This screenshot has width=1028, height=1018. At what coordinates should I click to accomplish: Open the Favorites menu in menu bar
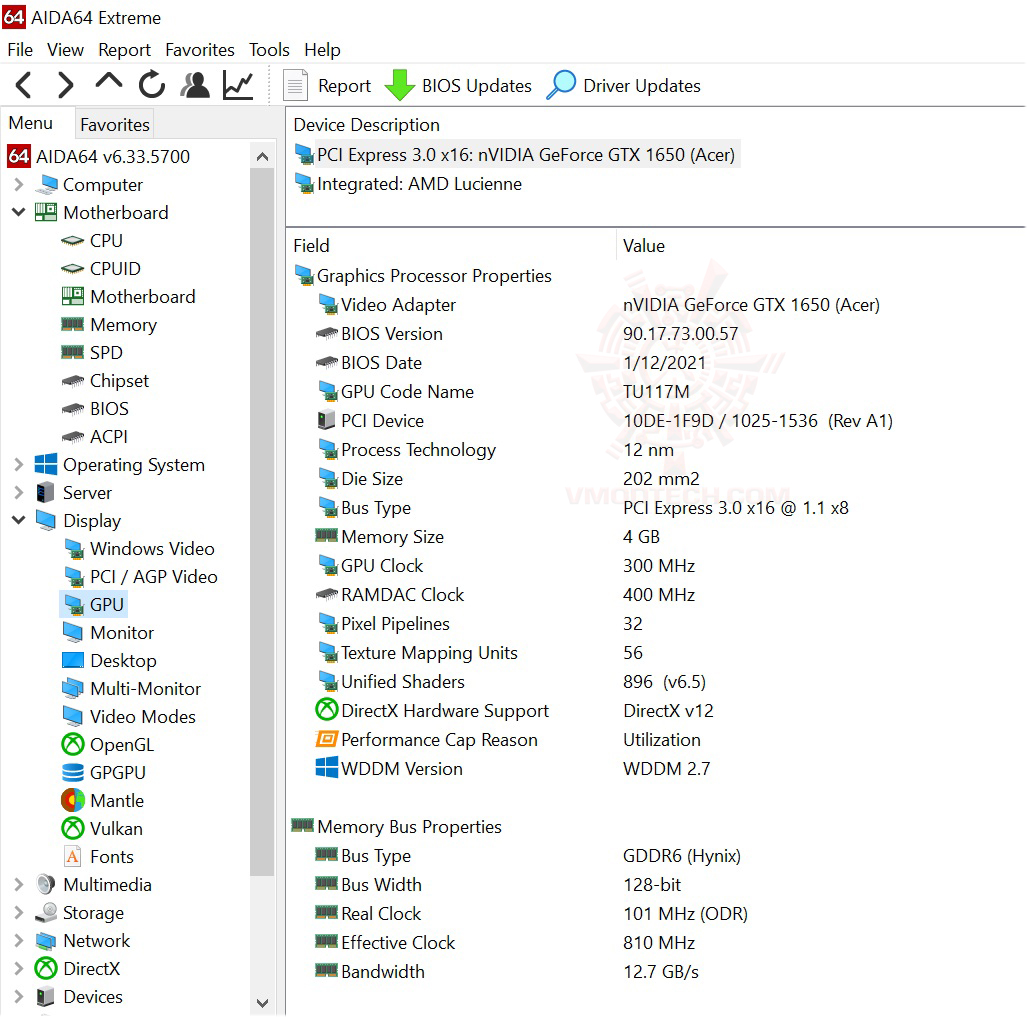(200, 50)
